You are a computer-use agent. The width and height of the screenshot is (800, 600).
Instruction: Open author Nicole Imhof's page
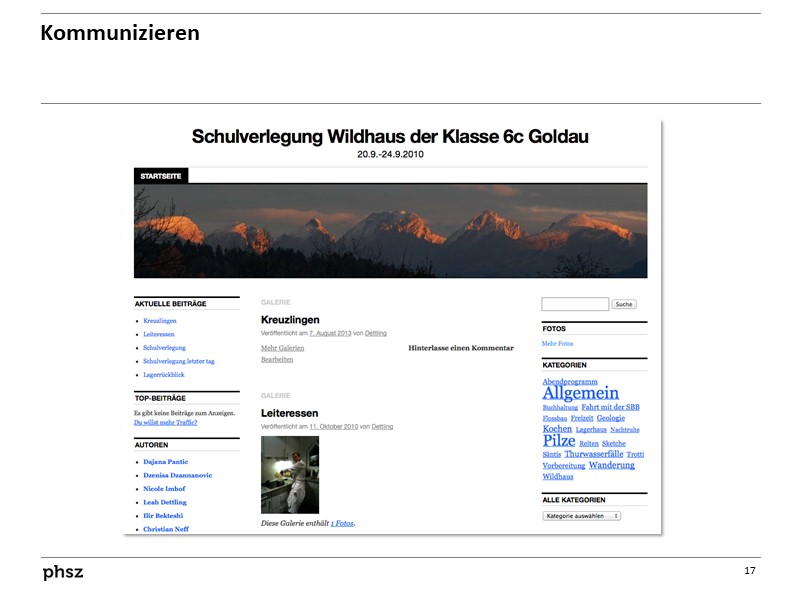165,489
